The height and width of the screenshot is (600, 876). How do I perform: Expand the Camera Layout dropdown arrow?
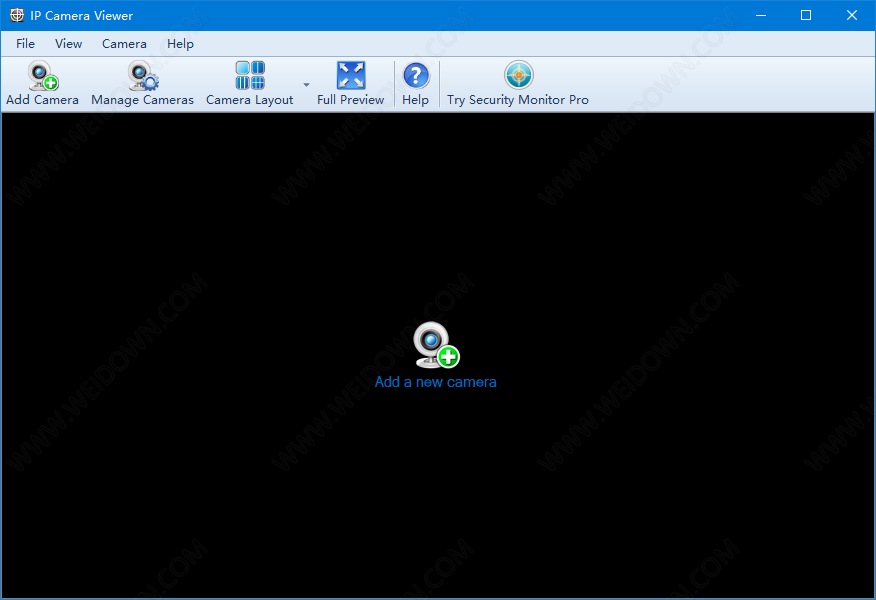306,85
